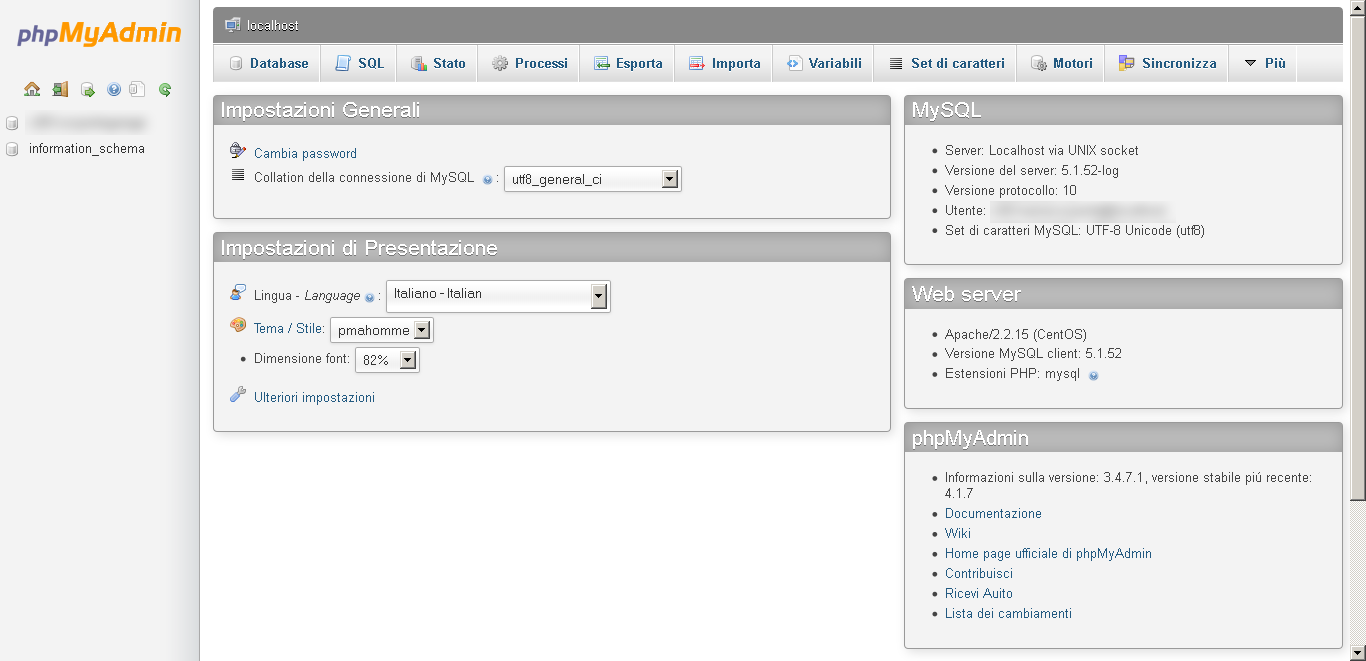
Task: Open the Wiki link
Action: coord(958,533)
